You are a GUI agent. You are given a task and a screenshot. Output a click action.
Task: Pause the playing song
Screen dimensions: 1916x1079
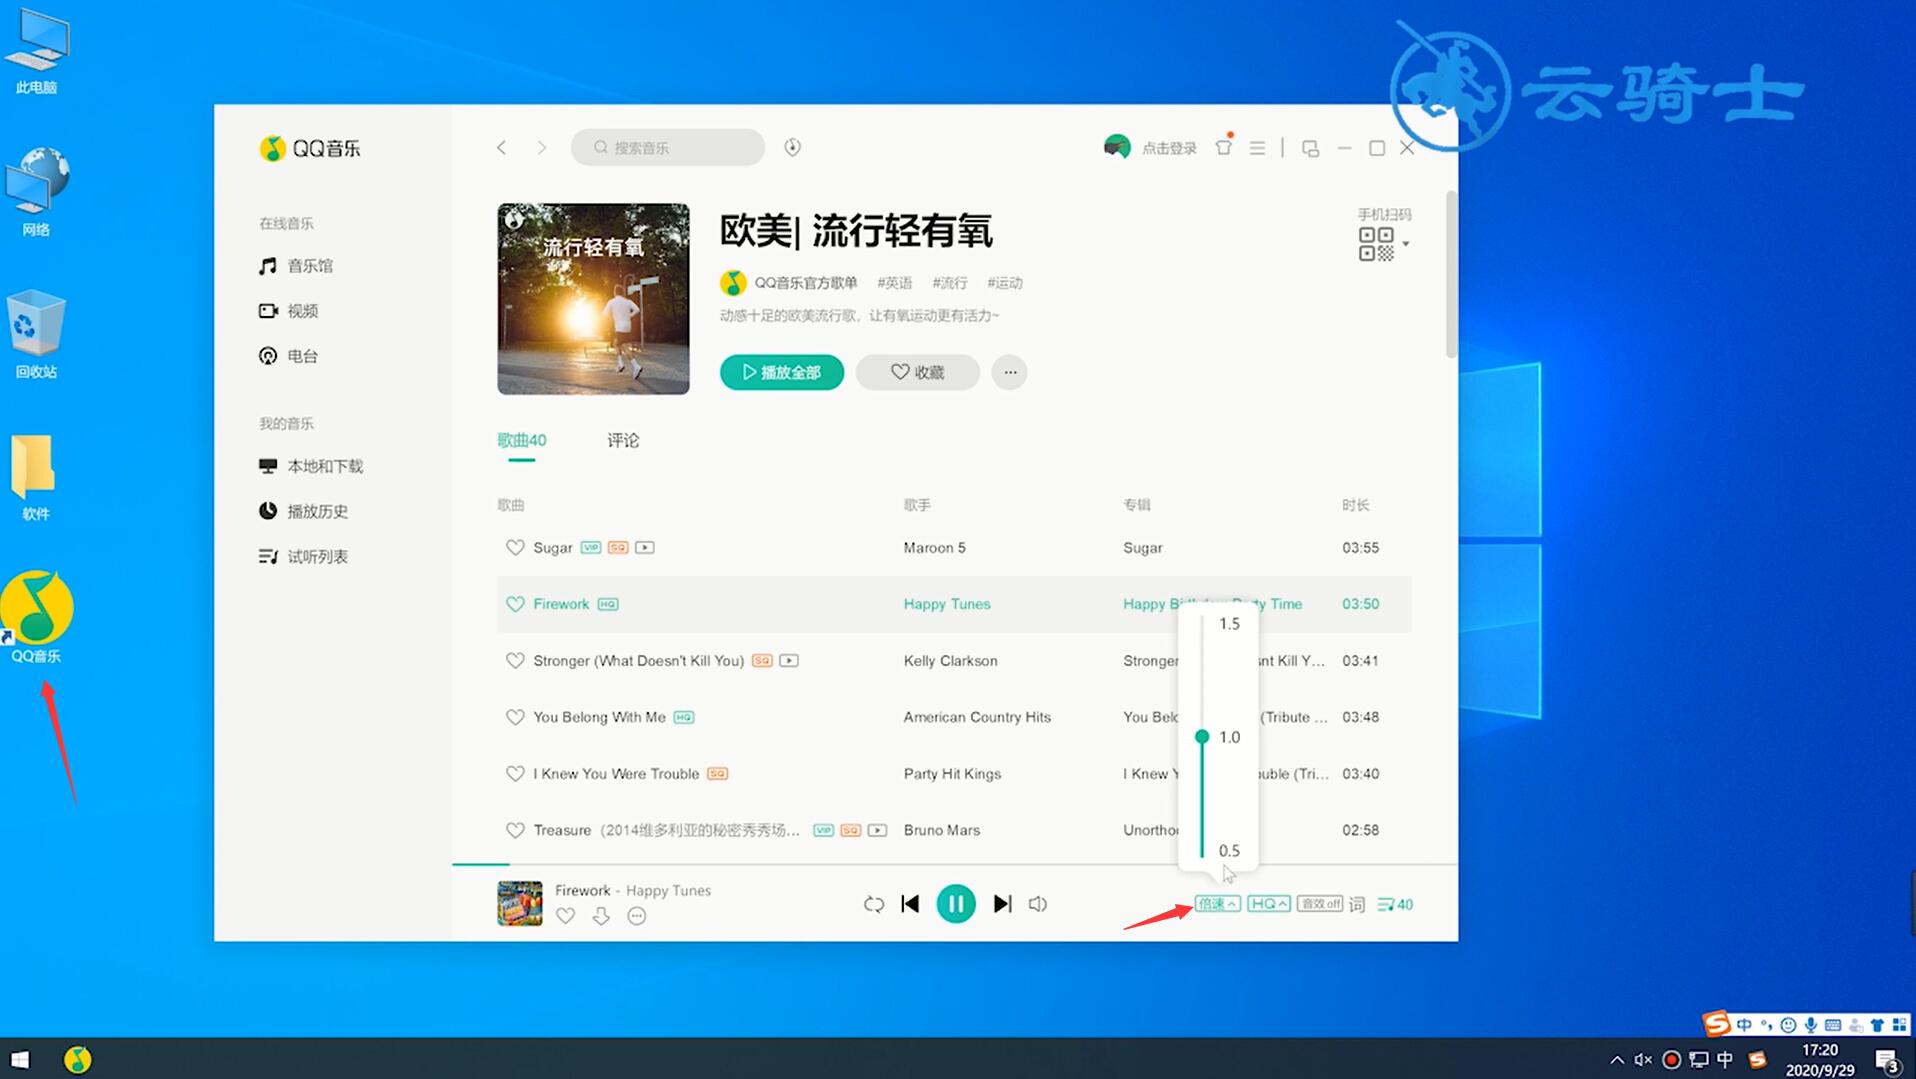pyautogui.click(x=956, y=904)
